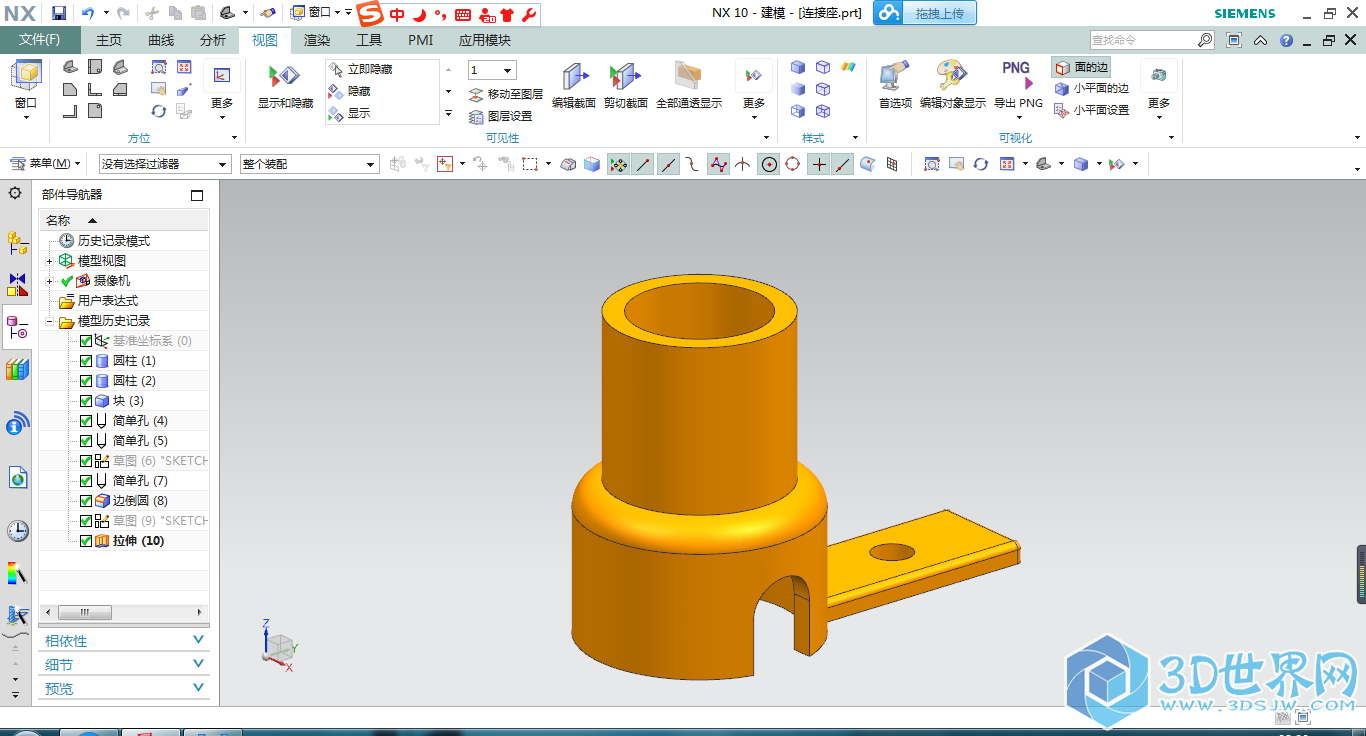Open the Constraint Navigator sidebar icon
1366x736 pixels.
(x=17, y=285)
